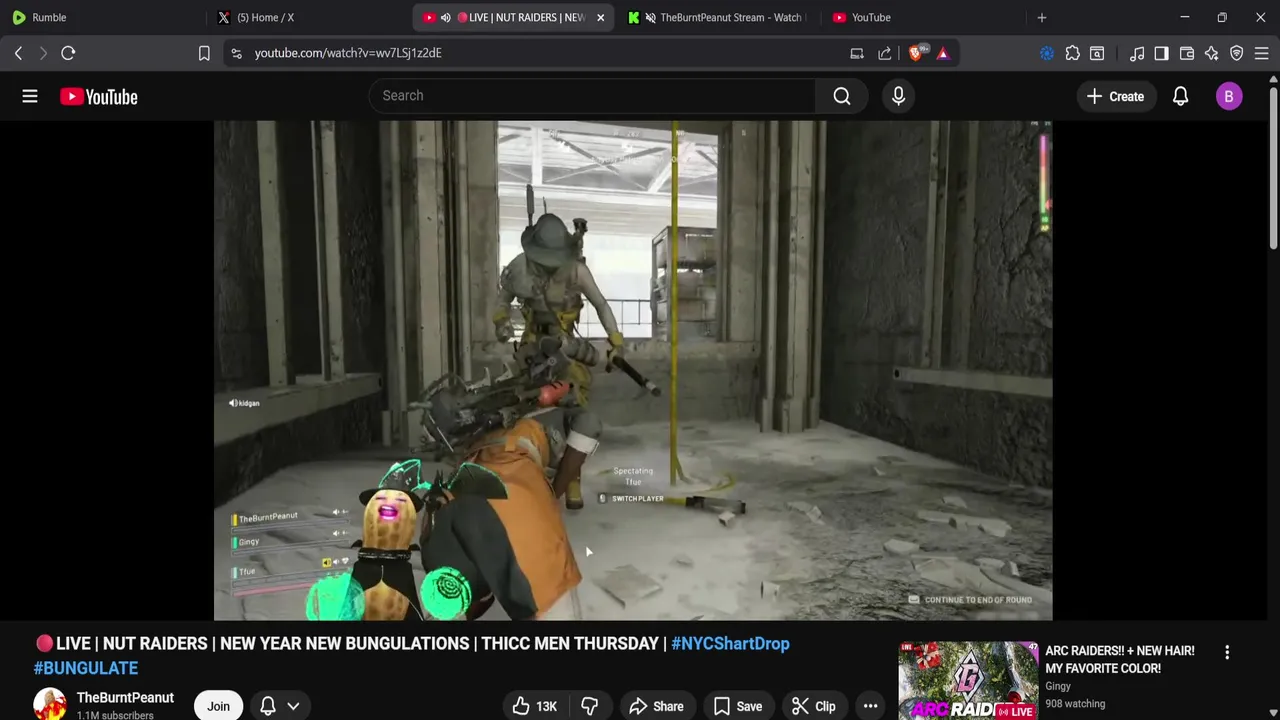The width and height of the screenshot is (1280, 720).
Task: Click the Switch Player label in the stream
Action: click(638, 498)
